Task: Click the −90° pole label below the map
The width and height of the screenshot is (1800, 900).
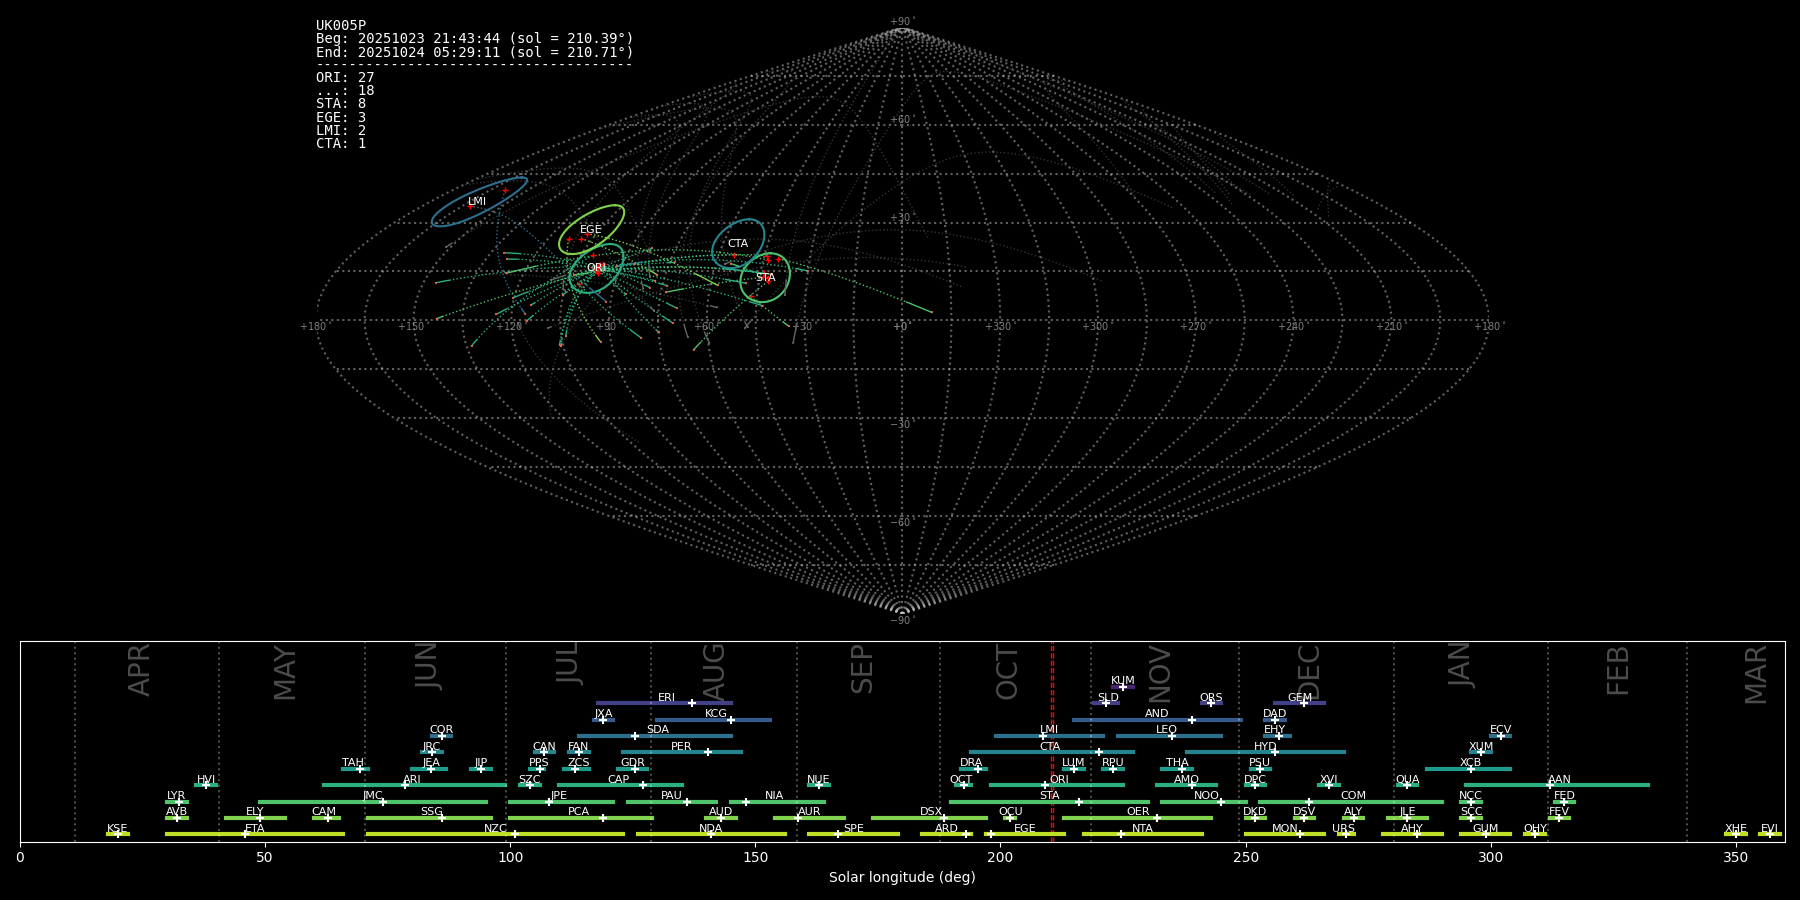Action: click(902, 621)
